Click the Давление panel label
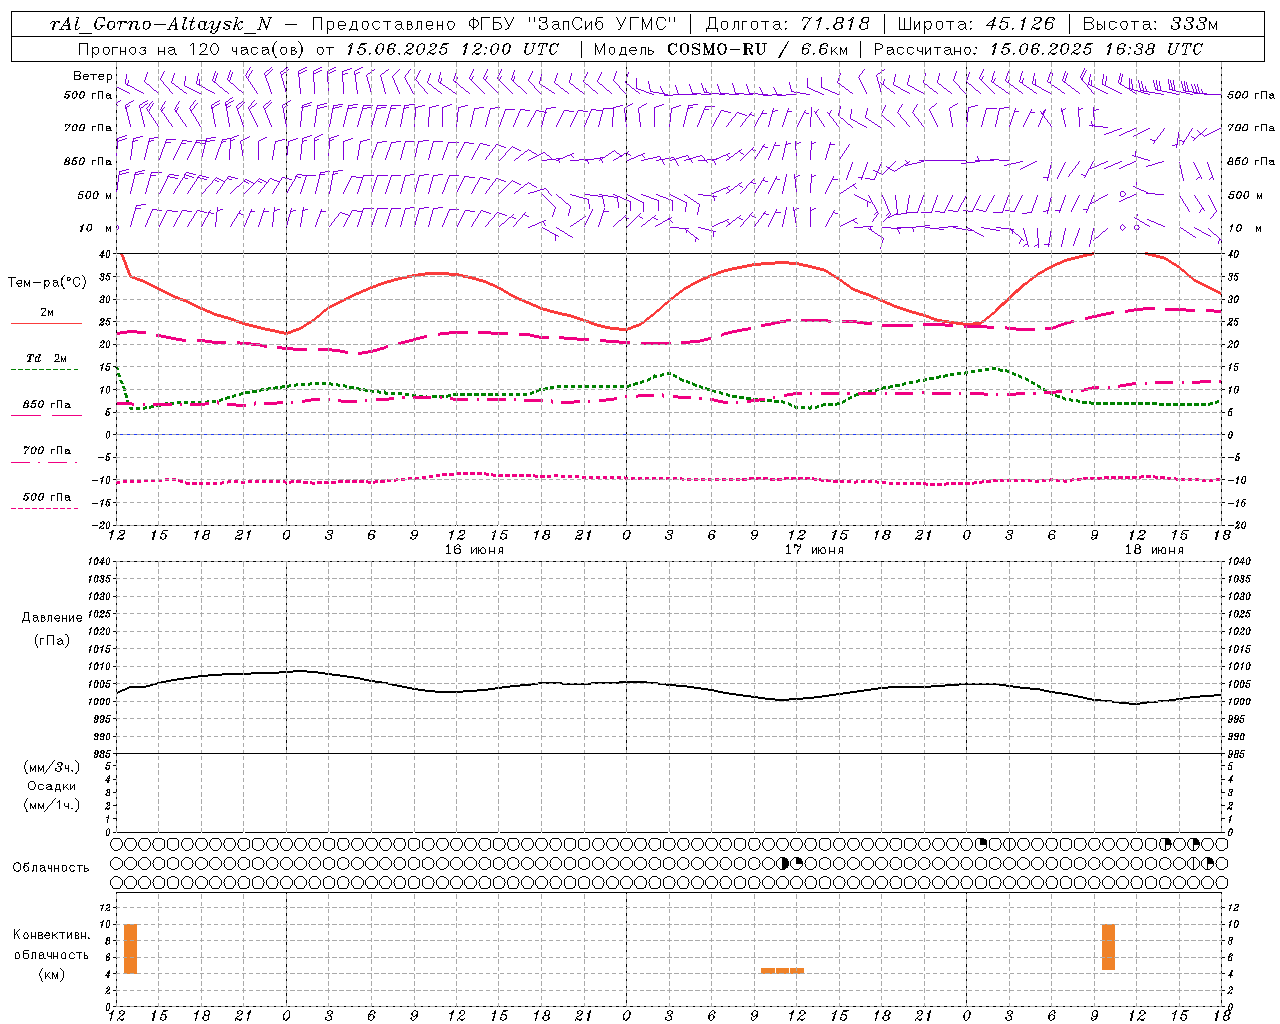1280x1024 pixels. click(52, 618)
